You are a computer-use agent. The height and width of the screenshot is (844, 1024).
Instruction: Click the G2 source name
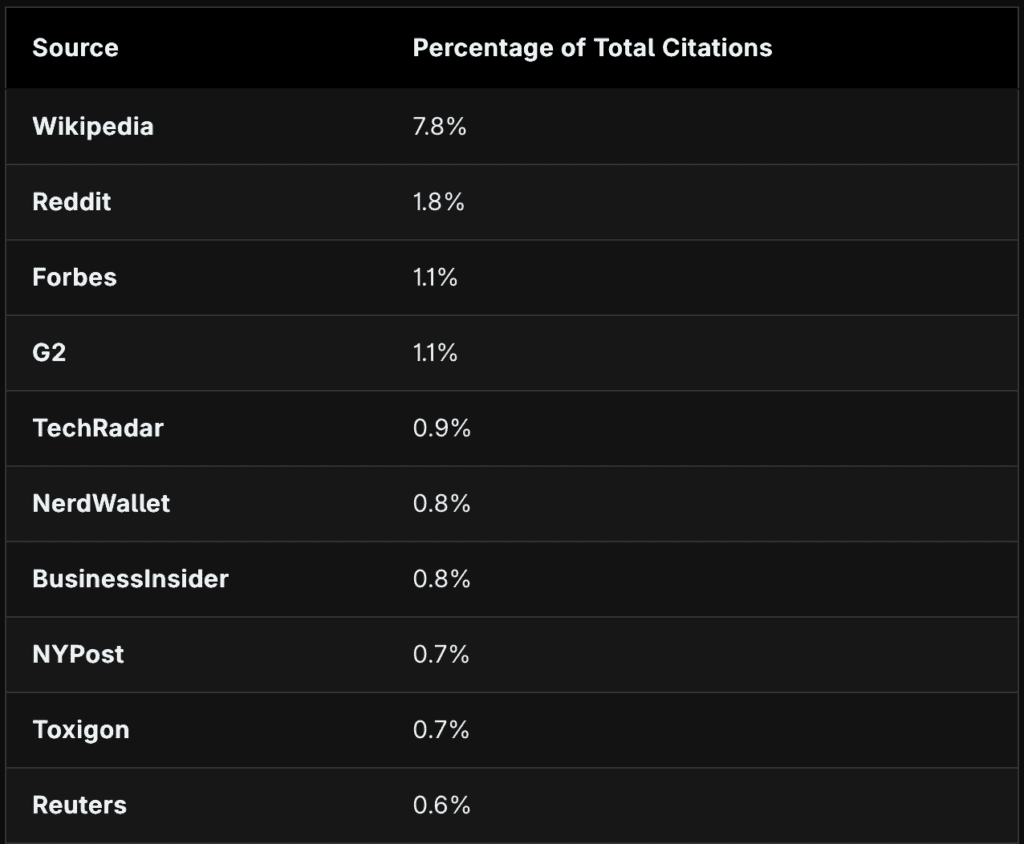pyautogui.click(x=50, y=353)
